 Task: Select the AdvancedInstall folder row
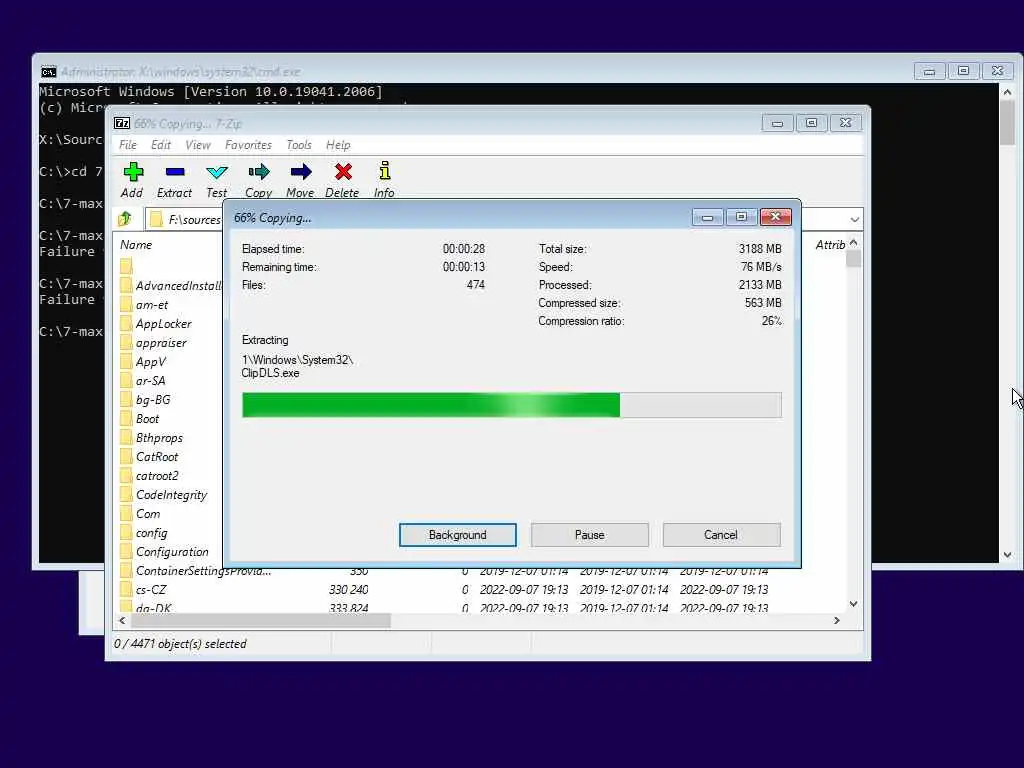click(178, 286)
